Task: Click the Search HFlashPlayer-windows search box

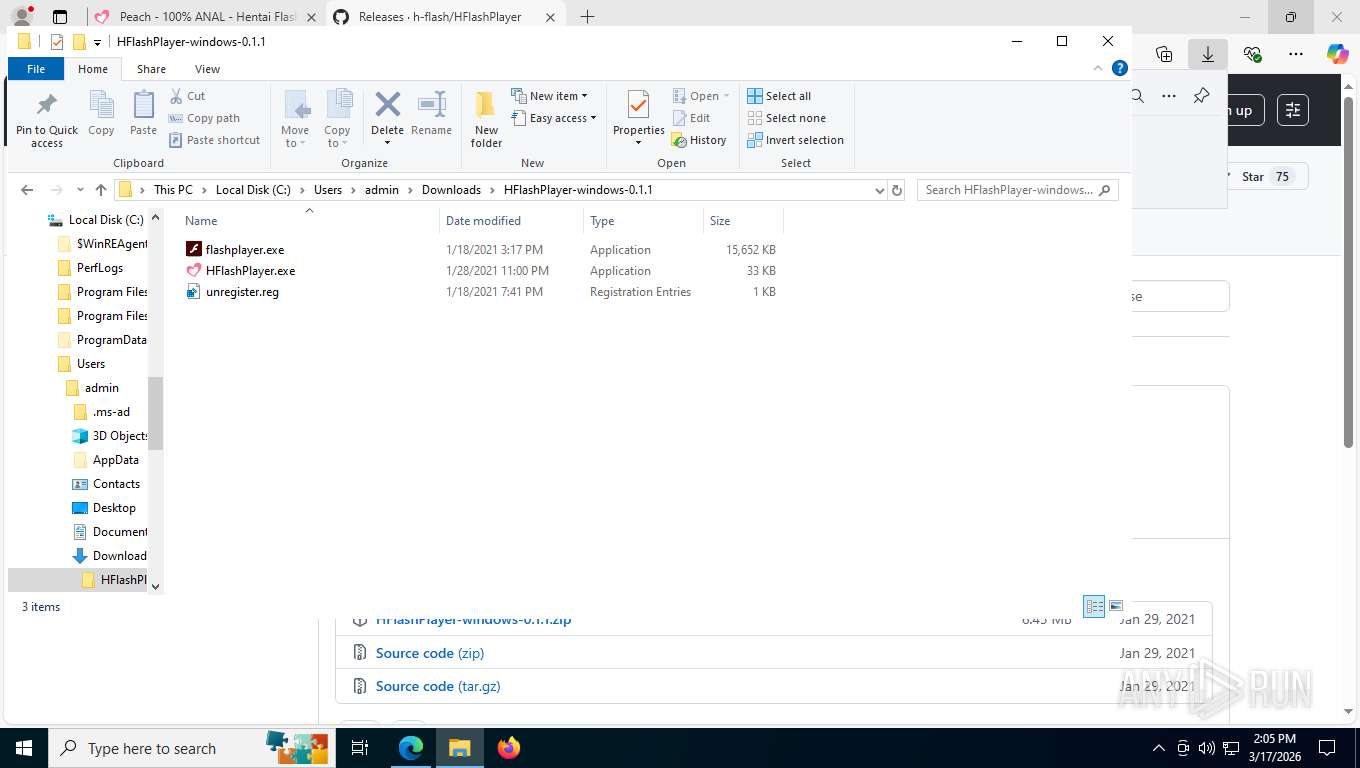Action: (x=1017, y=190)
